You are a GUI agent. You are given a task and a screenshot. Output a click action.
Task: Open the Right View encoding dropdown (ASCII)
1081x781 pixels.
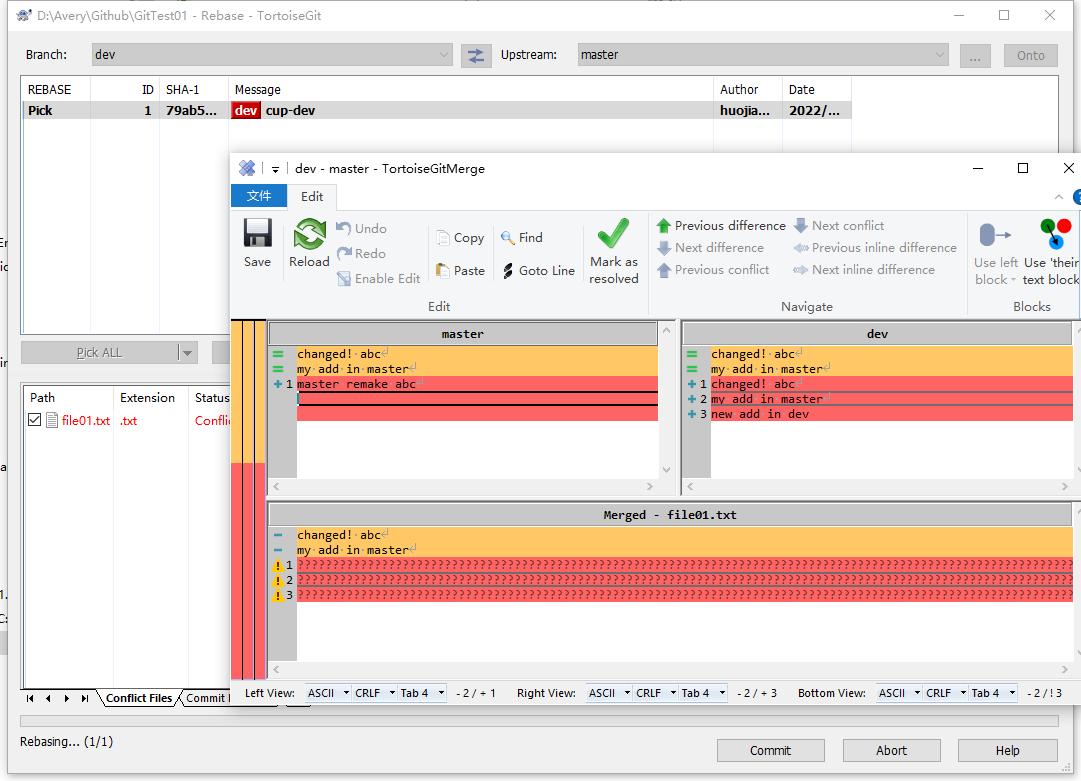608,693
